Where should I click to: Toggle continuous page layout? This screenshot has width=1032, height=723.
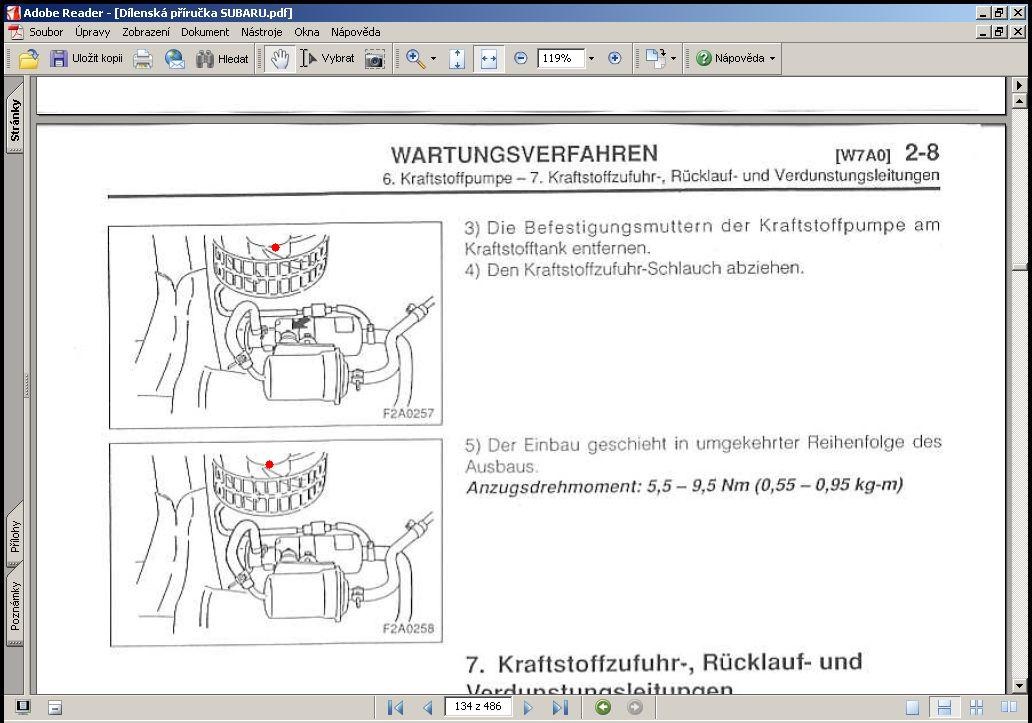coord(944,707)
